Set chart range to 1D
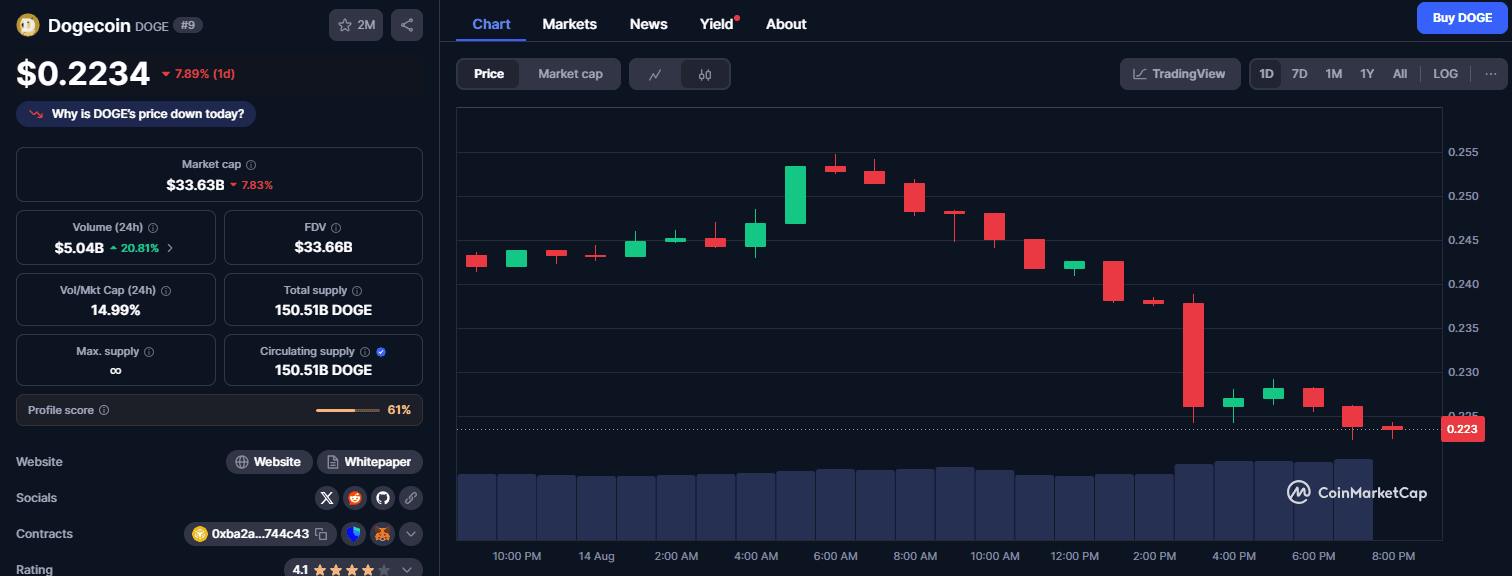 1266,74
